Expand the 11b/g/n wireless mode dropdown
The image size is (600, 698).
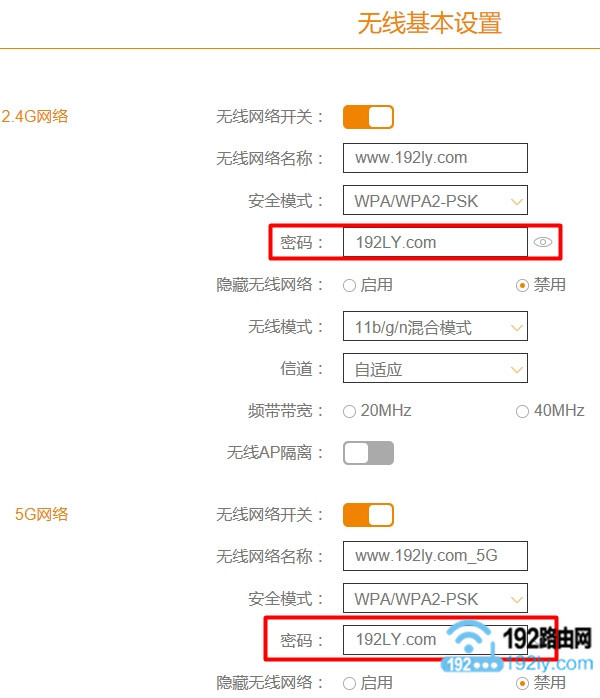(x=435, y=326)
